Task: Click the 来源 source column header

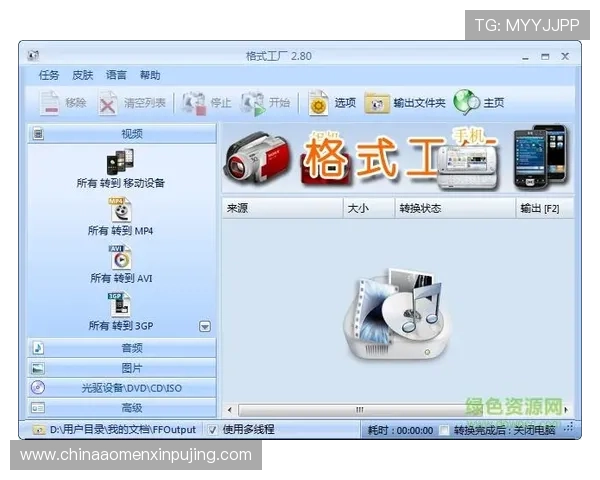Action: pyautogui.click(x=282, y=208)
